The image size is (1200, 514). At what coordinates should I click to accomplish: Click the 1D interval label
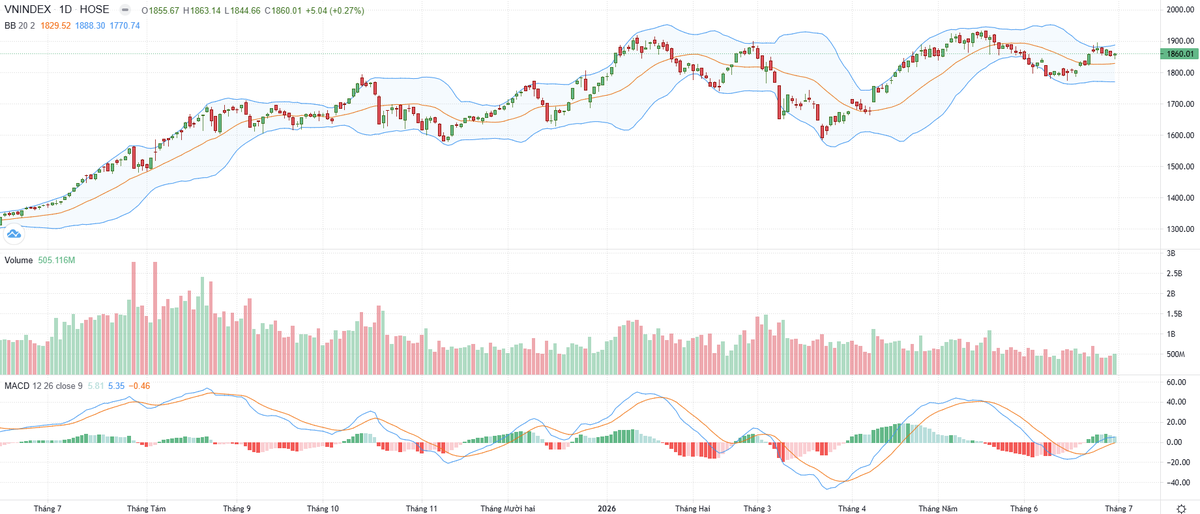(x=66, y=10)
